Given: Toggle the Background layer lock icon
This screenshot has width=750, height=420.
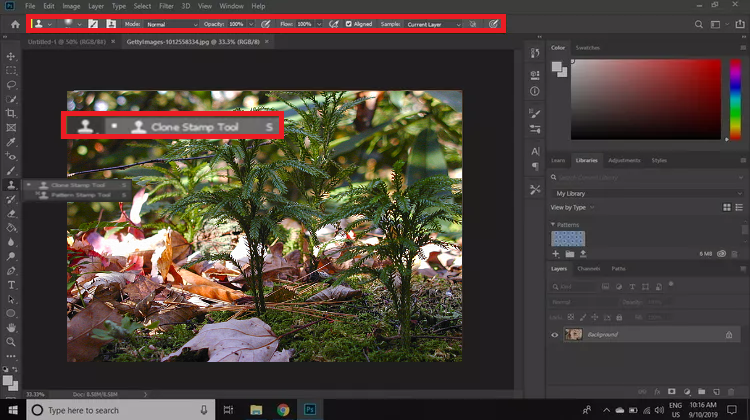Looking at the screenshot, I should pos(729,335).
